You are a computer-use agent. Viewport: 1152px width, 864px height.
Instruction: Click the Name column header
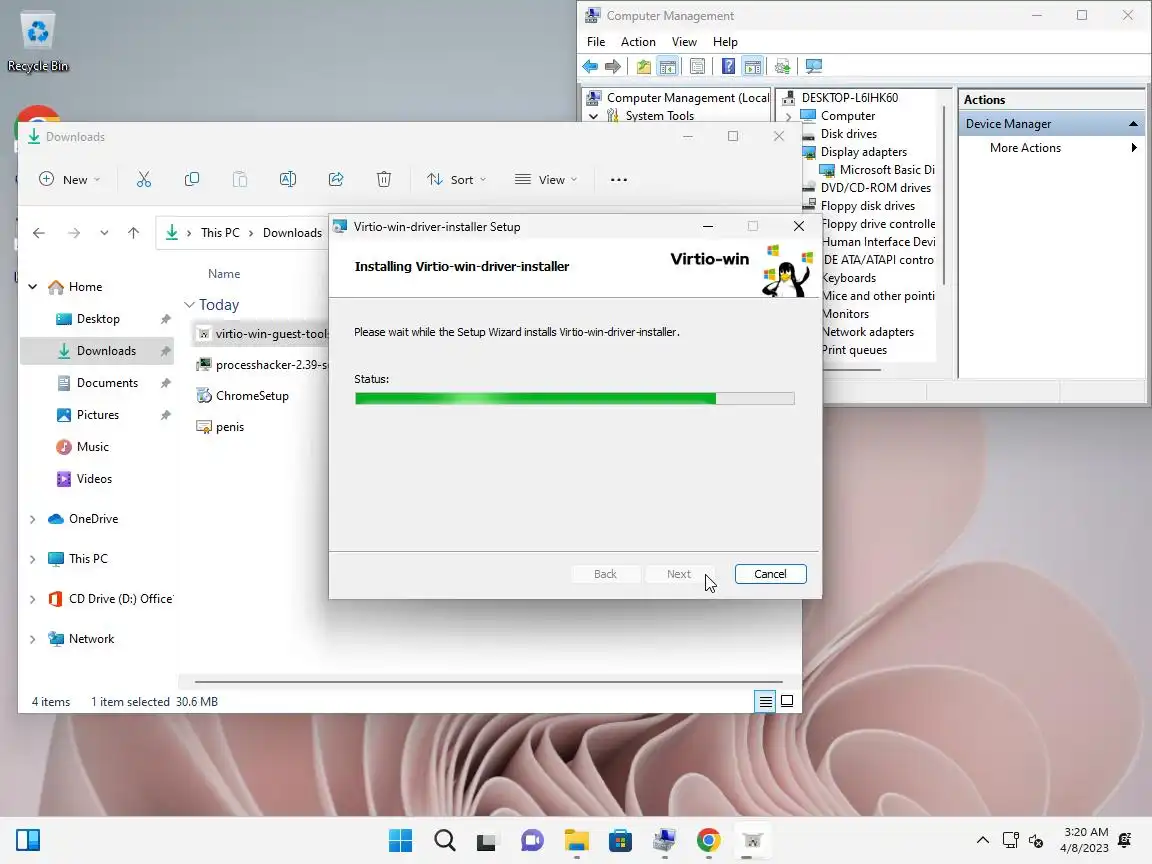[x=224, y=273]
